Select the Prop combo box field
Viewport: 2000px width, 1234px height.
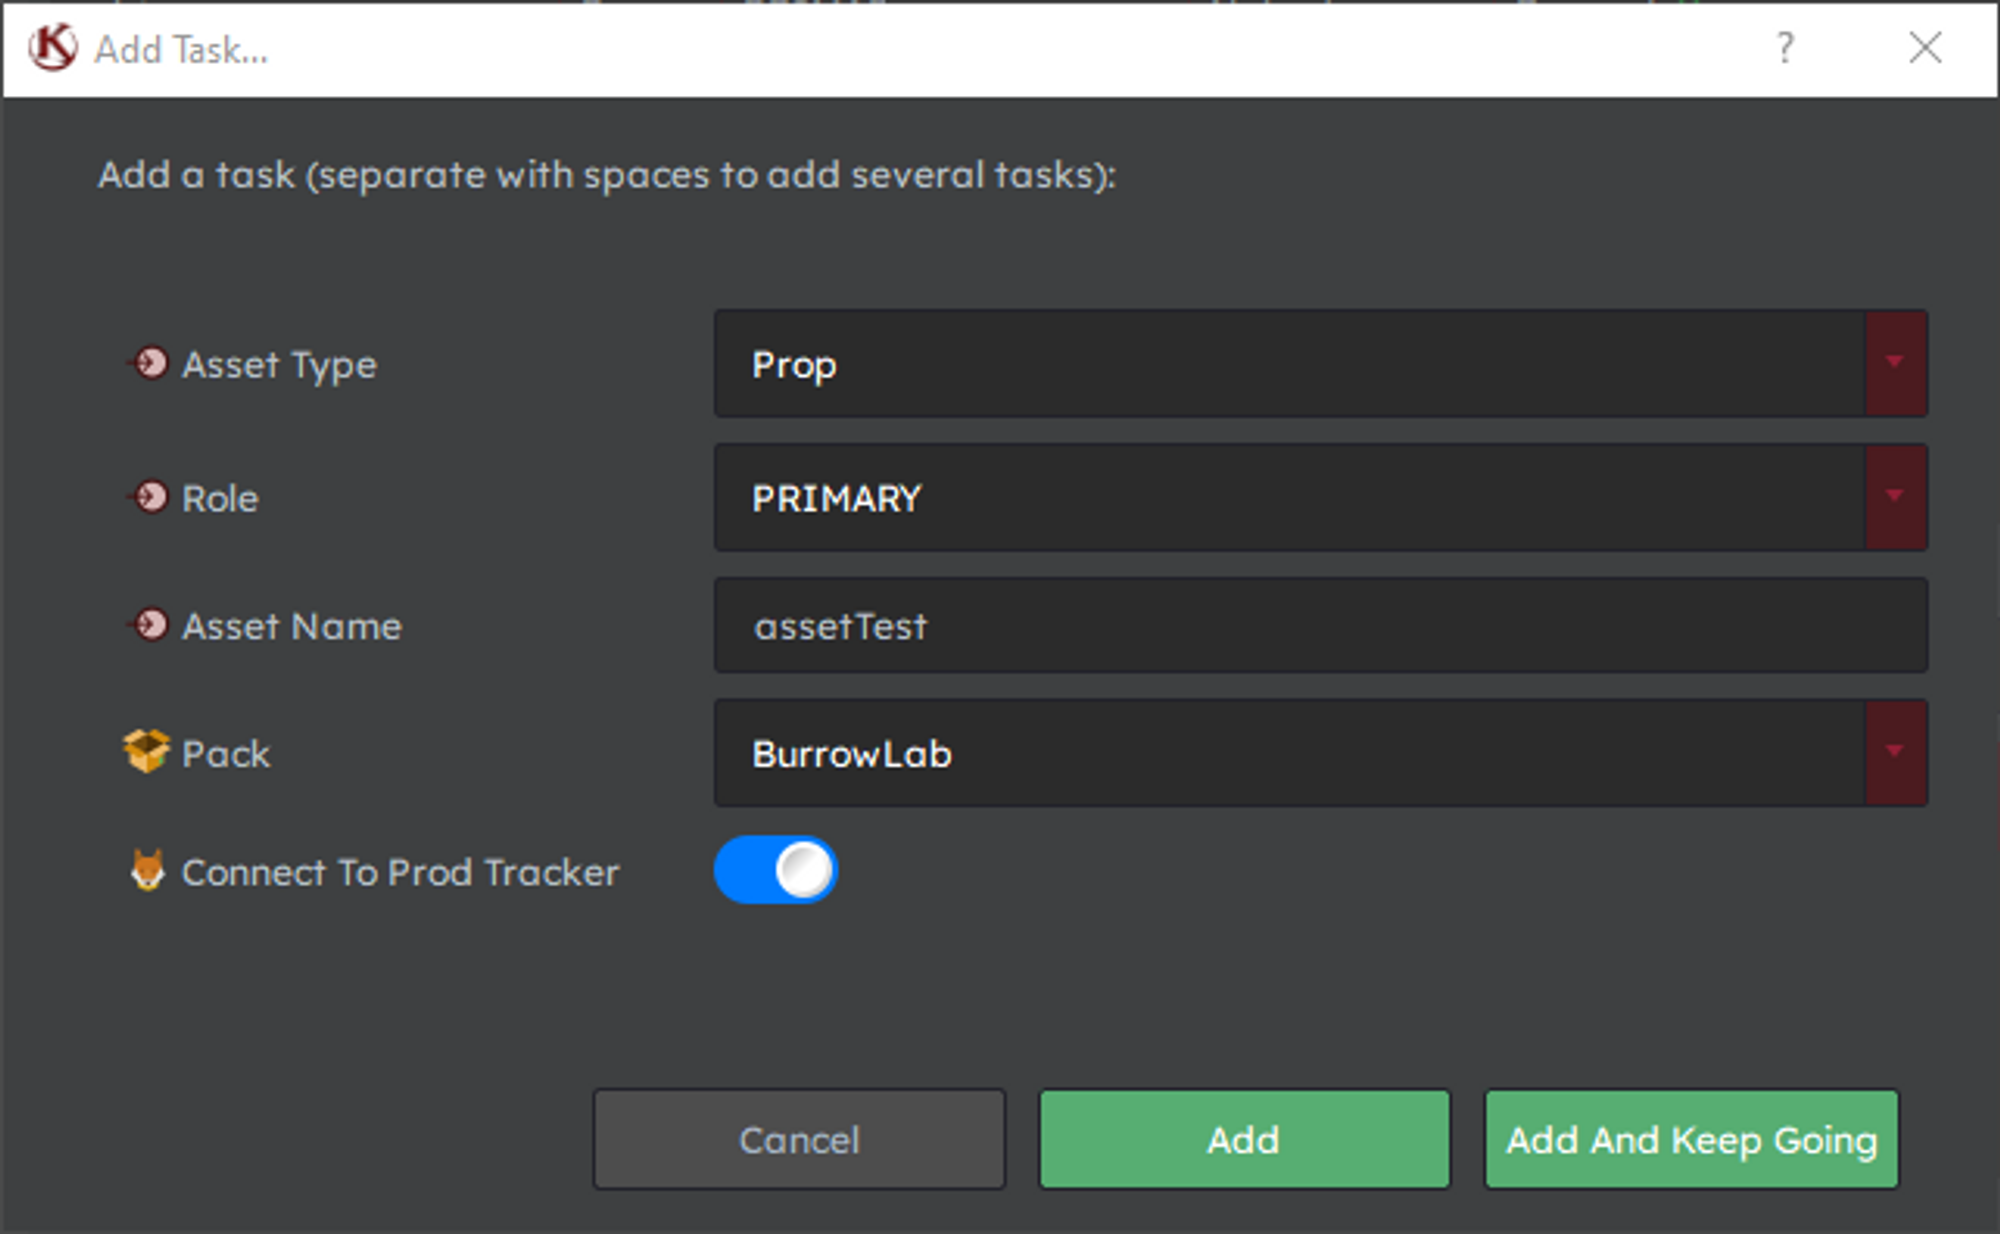[x=1320, y=363]
